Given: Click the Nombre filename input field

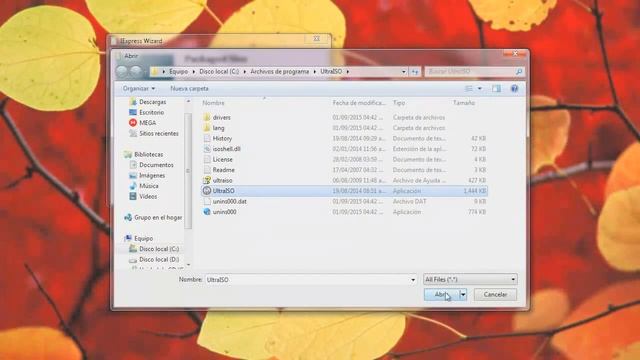Looking at the screenshot, I should pos(307,280).
